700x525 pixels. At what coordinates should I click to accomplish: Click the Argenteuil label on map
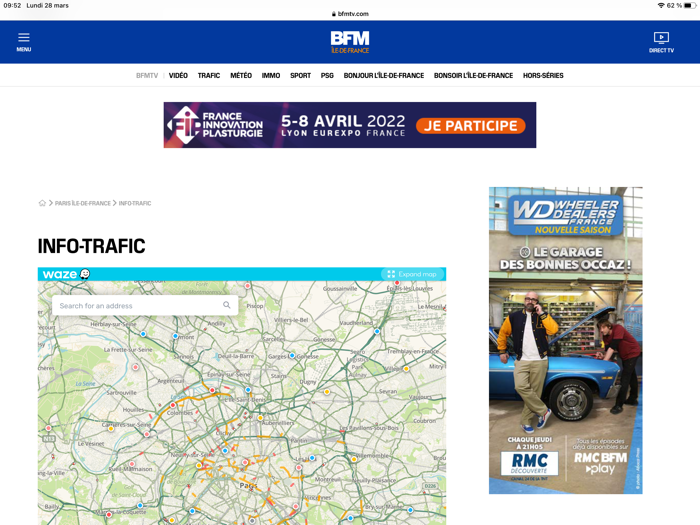(171, 381)
